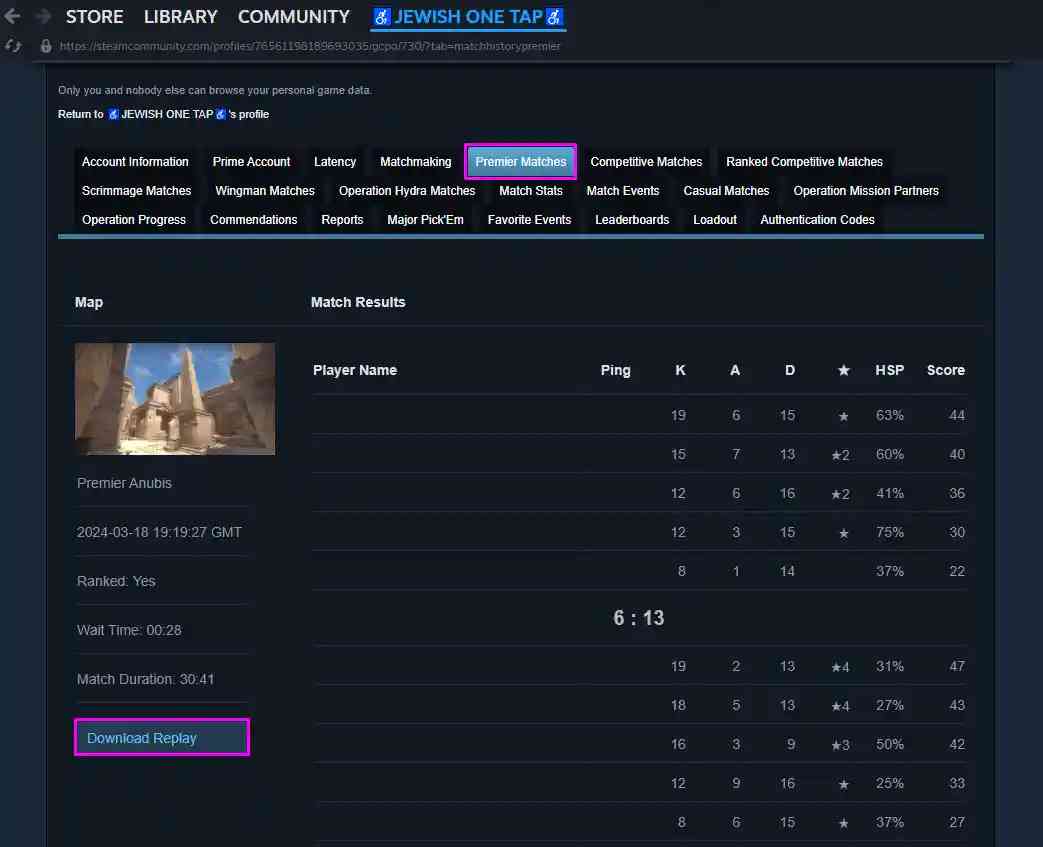1043x847 pixels.
Task: Open the Account Information tab
Action: tap(135, 162)
